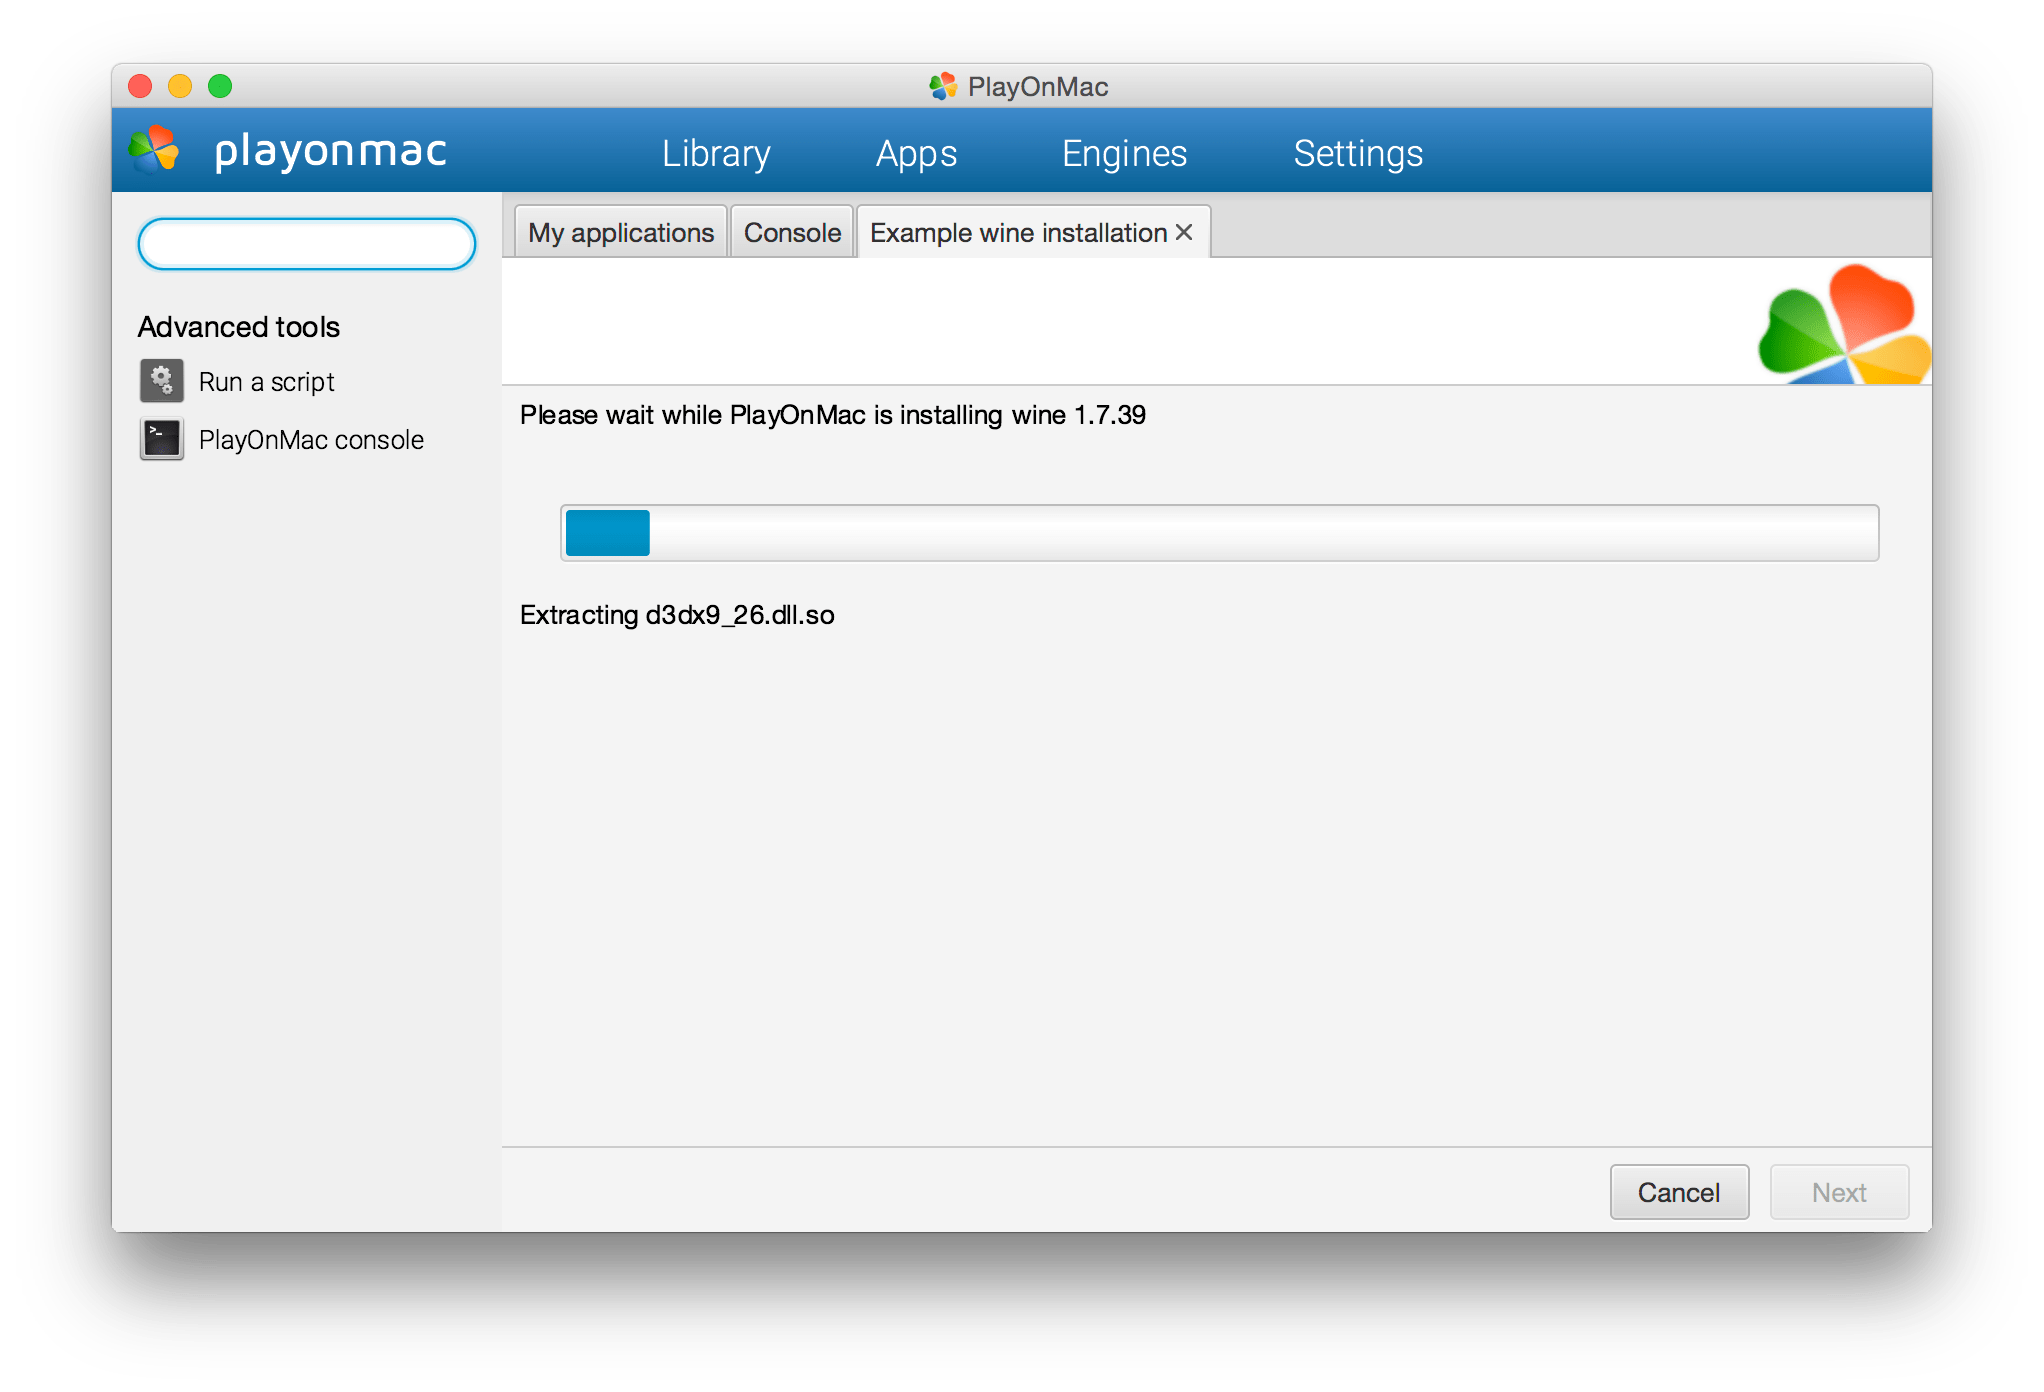Click the title bar PlayOnMac icon
The width and height of the screenshot is (2044, 1392).
point(942,86)
